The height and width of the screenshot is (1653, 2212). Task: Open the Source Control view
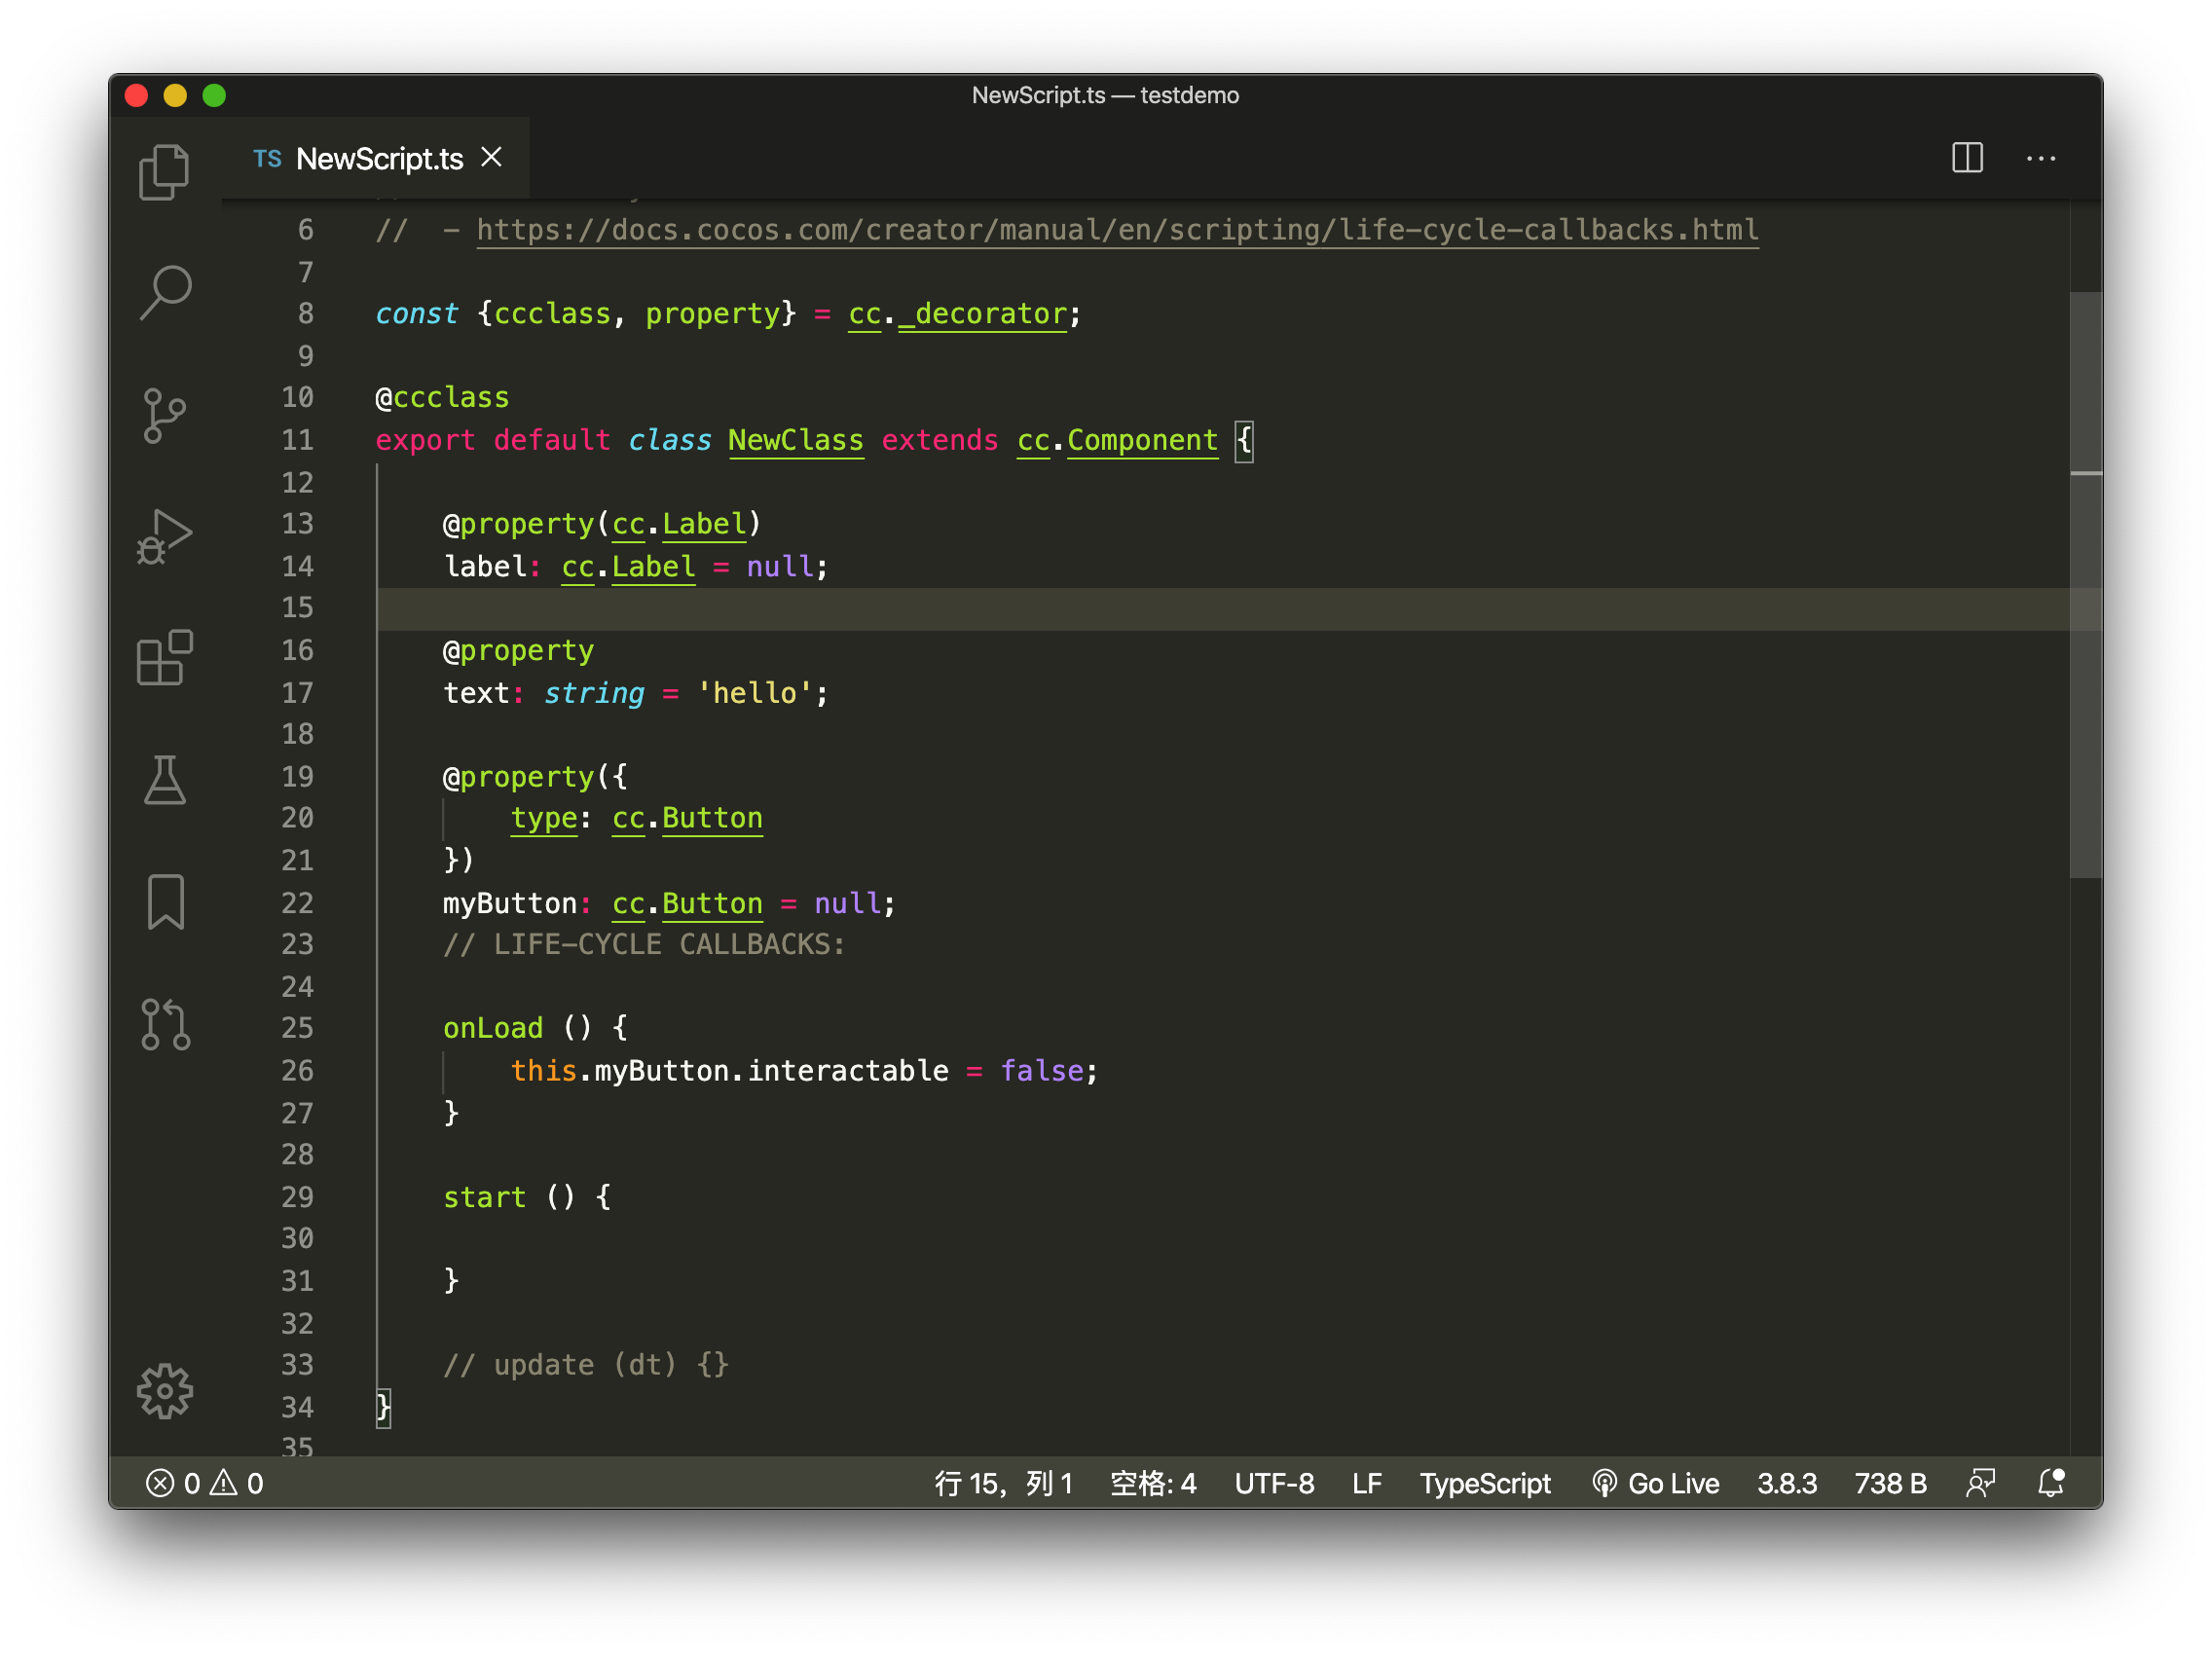(164, 415)
